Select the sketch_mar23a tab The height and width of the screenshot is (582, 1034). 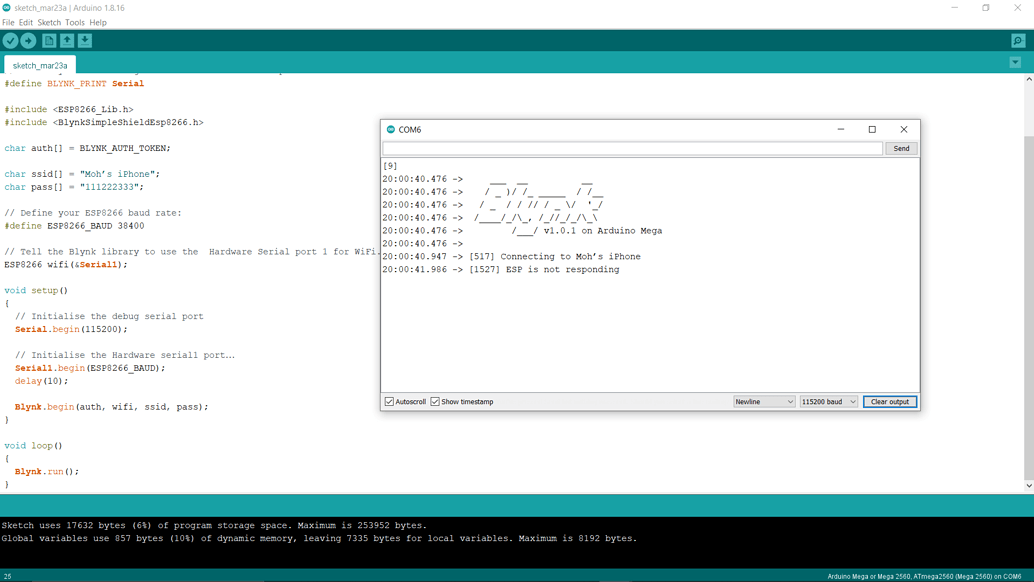39,63
